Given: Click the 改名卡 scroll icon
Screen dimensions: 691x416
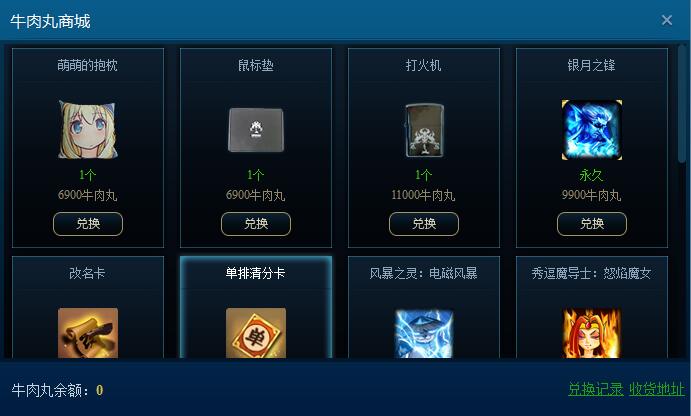Looking at the screenshot, I should 88,333.
